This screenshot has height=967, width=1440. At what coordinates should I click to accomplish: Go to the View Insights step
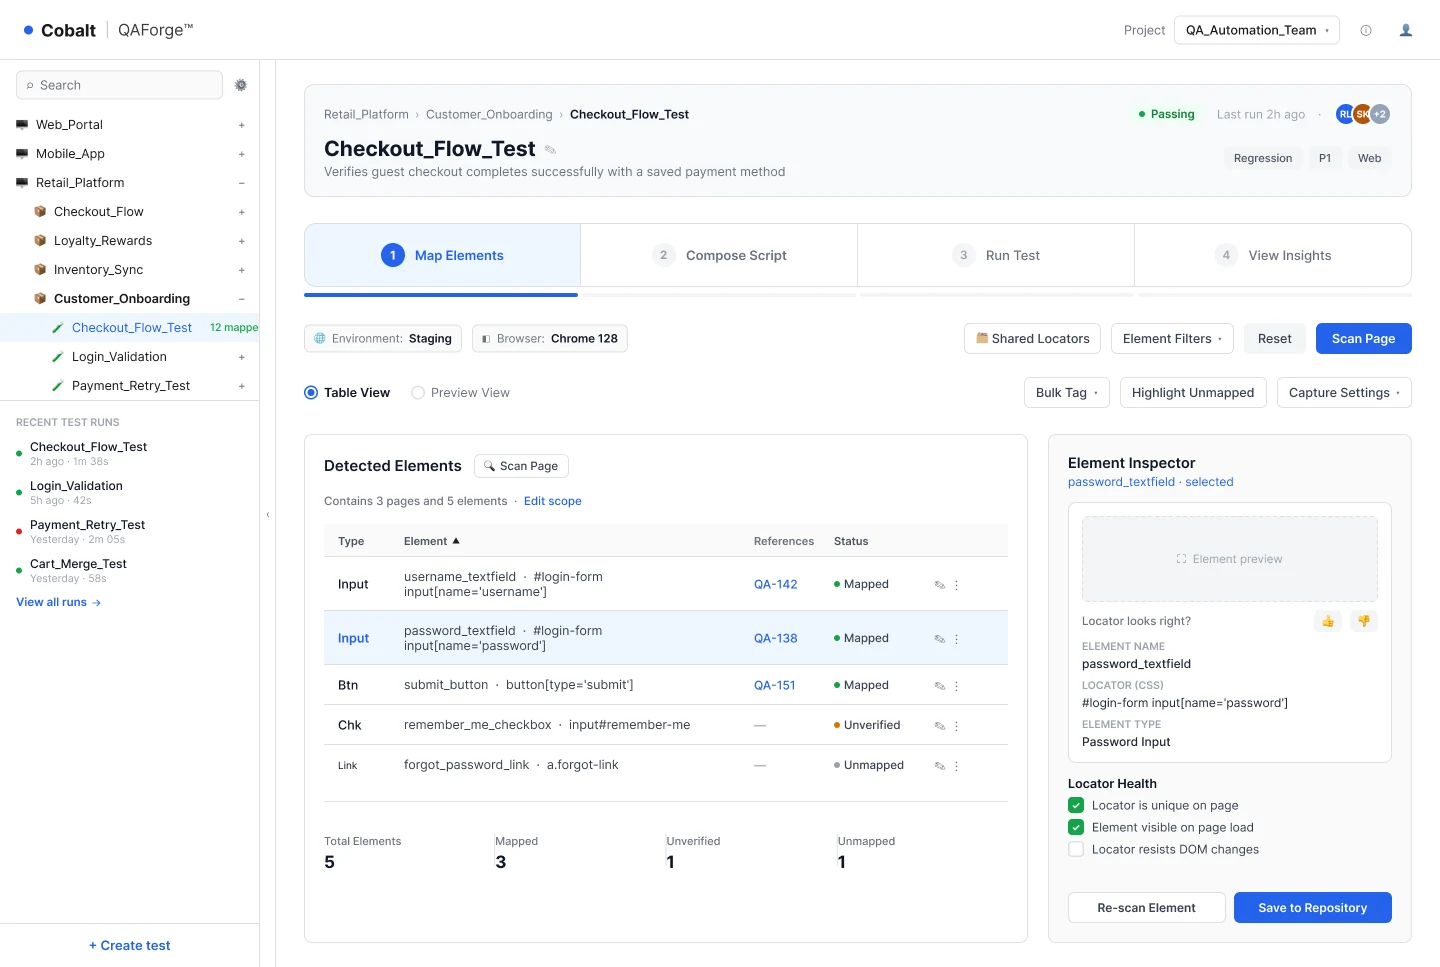tap(1273, 255)
